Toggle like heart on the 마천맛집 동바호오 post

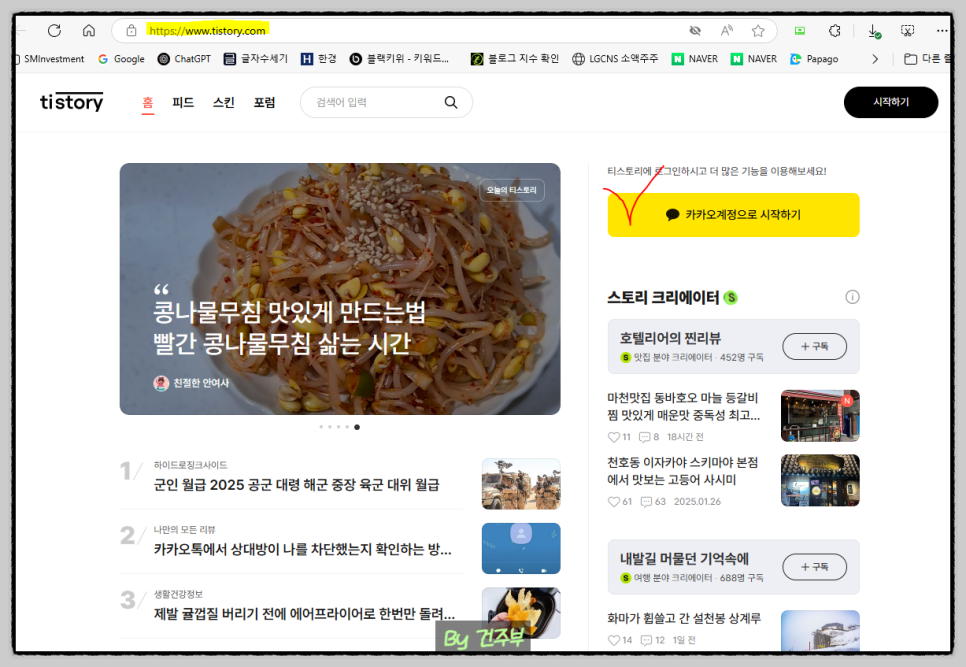(x=614, y=436)
